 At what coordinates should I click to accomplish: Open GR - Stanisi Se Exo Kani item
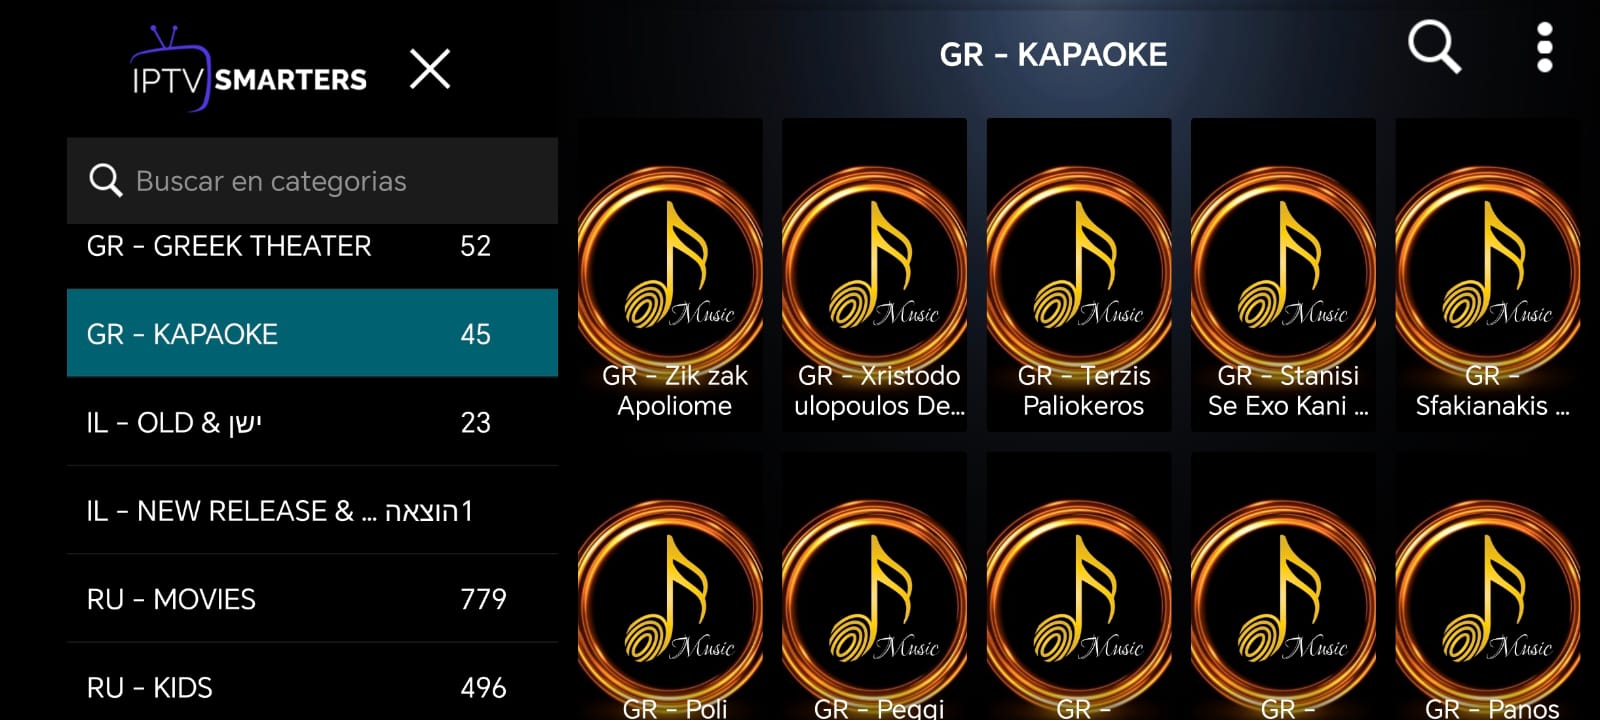(x=1283, y=275)
